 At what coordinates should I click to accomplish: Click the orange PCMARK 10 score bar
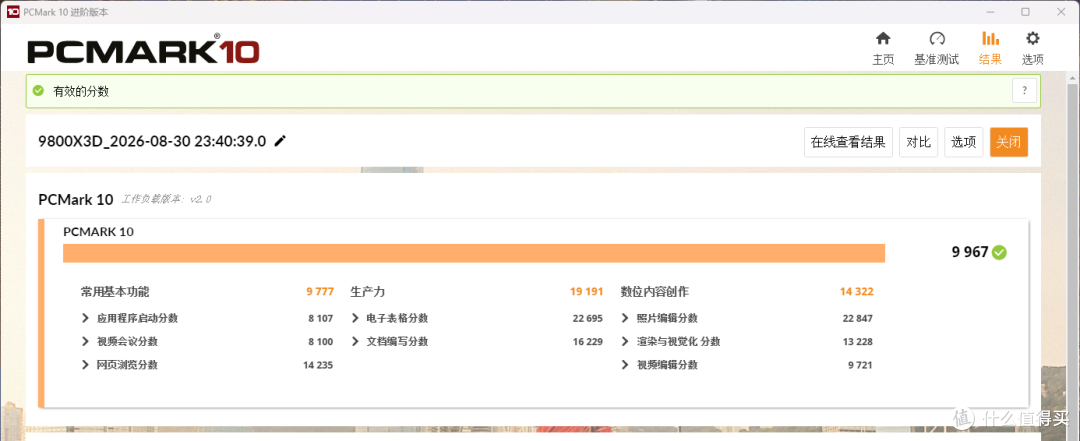coord(474,253)
